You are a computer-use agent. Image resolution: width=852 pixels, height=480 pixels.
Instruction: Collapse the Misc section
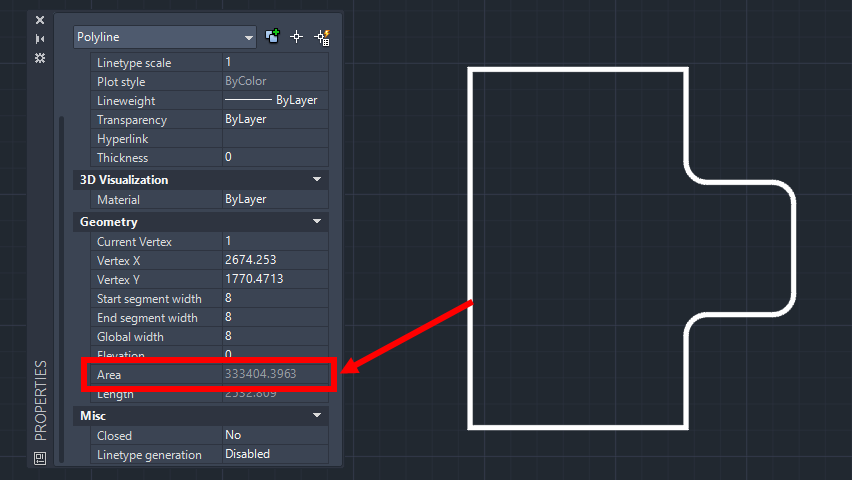(317, 415)
